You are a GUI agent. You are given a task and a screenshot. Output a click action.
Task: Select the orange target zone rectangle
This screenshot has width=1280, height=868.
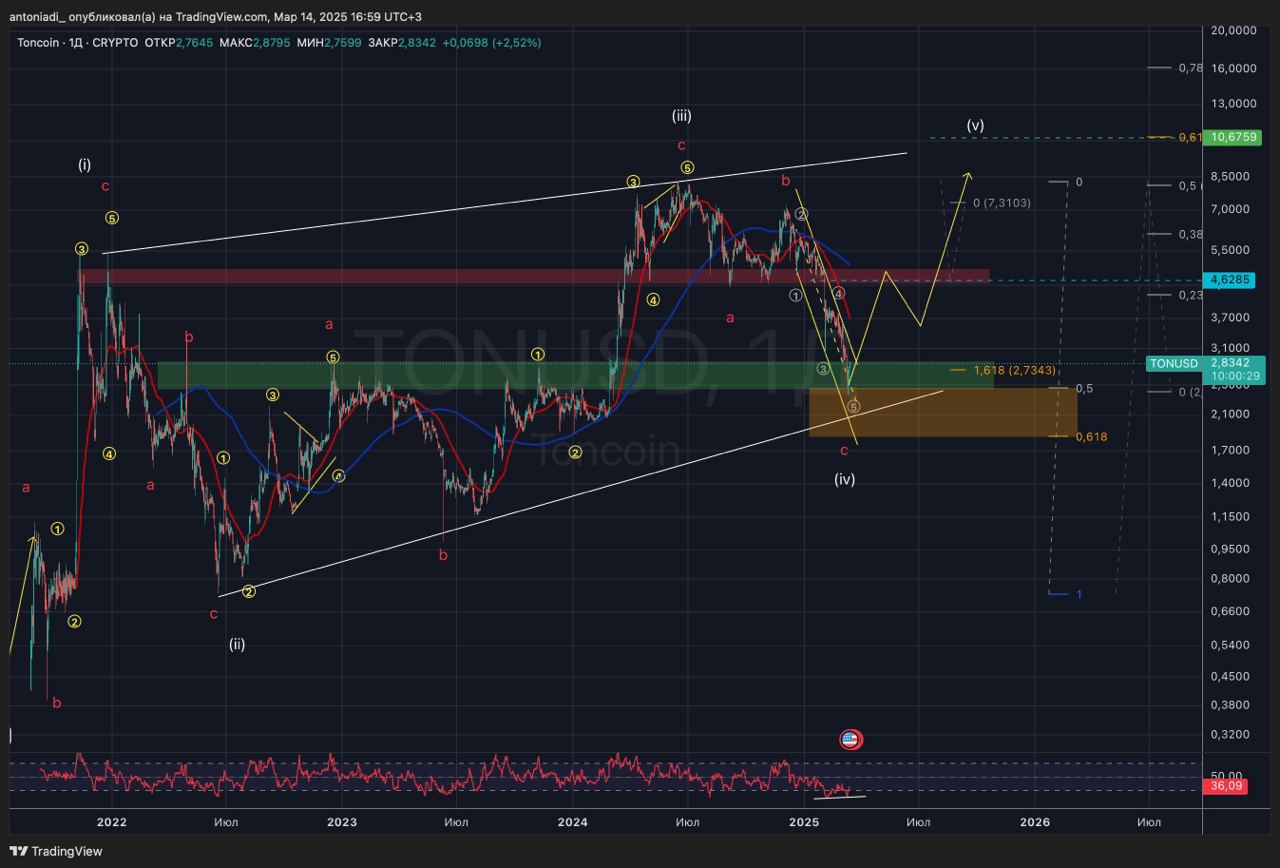tap(943, 413)
